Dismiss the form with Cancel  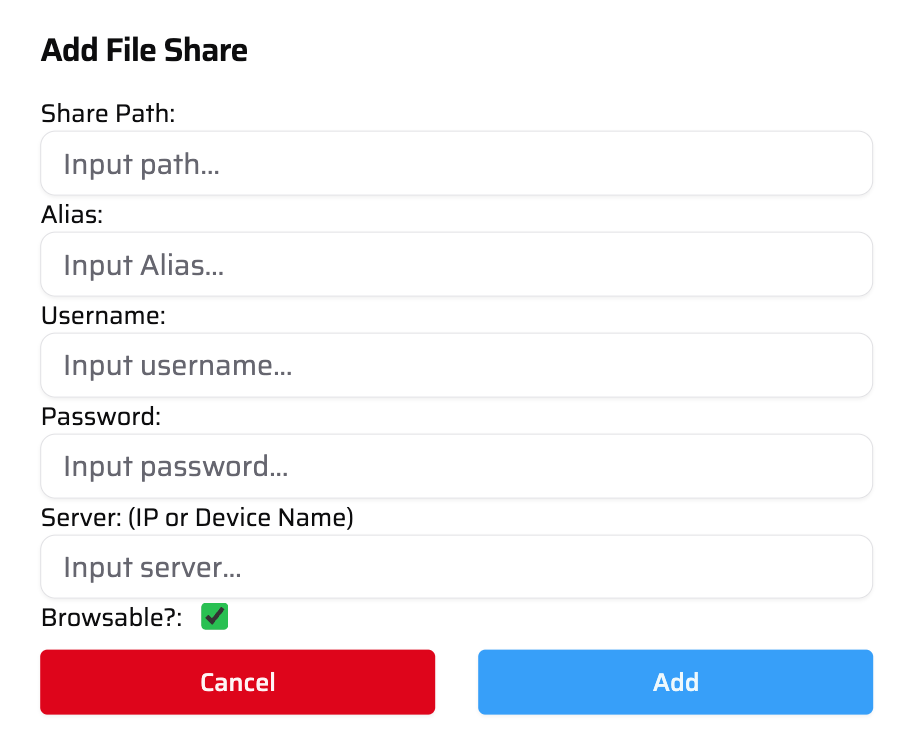237,682
